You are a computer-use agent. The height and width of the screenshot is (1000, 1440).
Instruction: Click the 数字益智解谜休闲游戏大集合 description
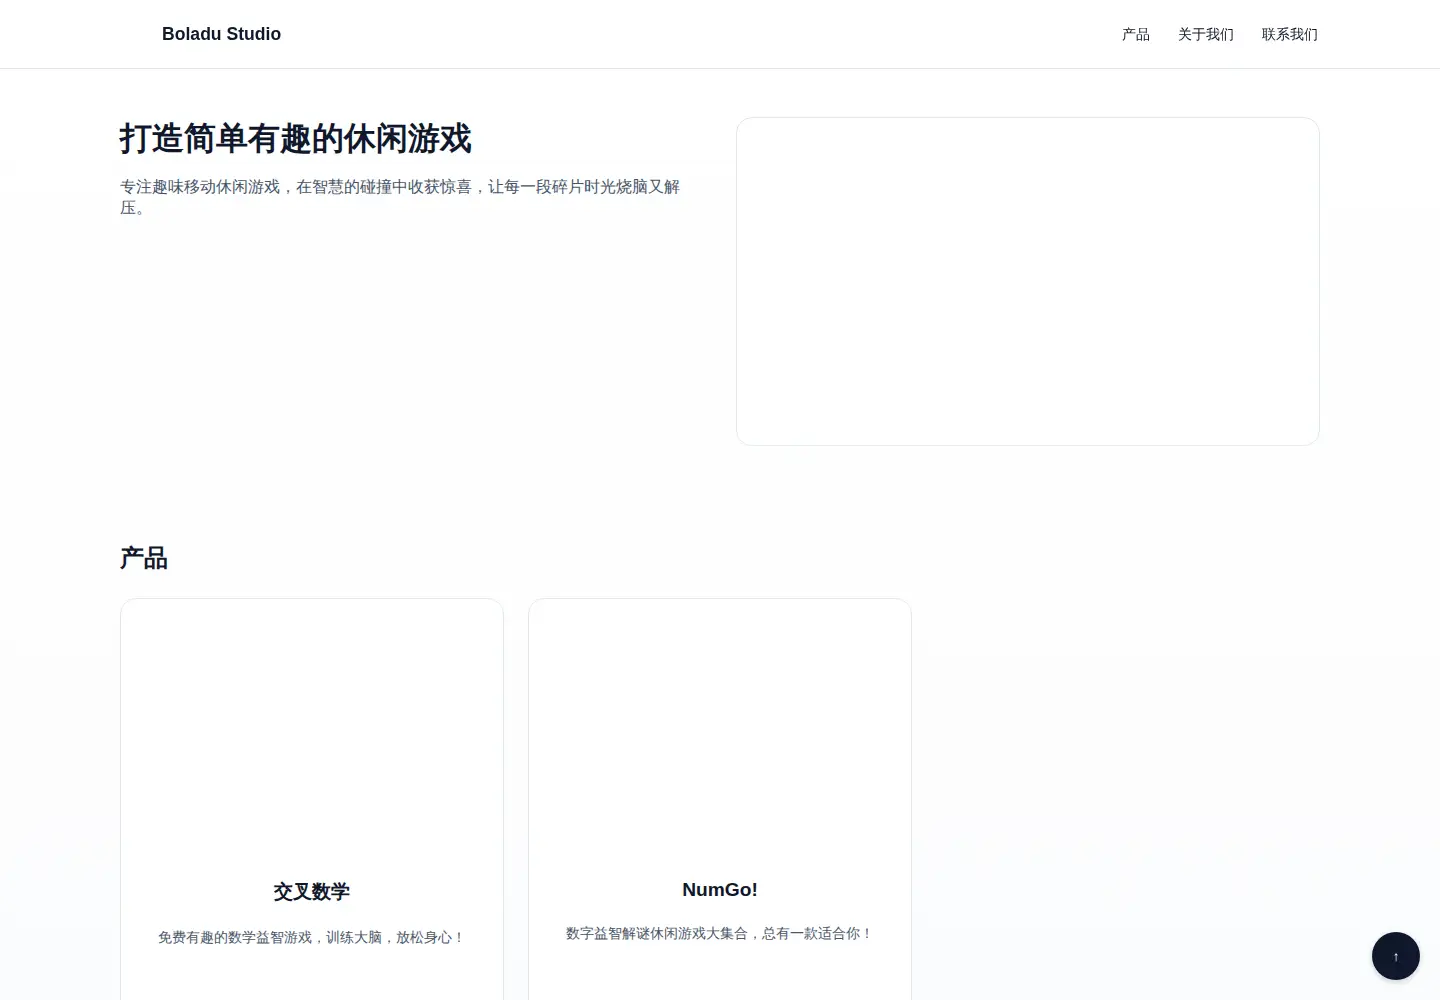click(720, 933)
